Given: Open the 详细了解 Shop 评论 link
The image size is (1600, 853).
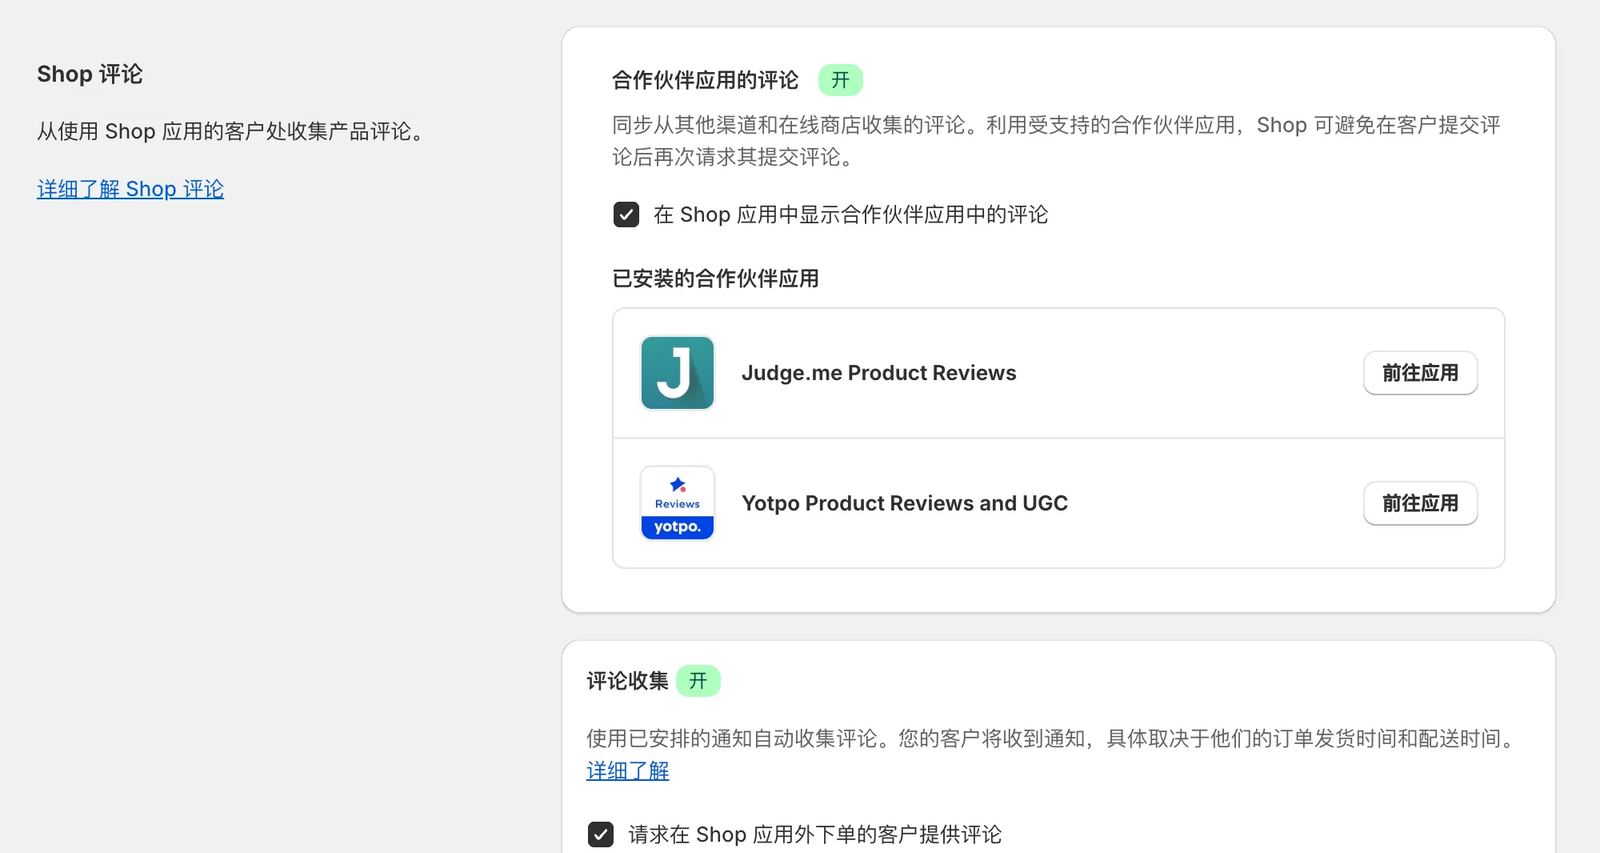Looking at the screenshot, I should coord(130,189).
